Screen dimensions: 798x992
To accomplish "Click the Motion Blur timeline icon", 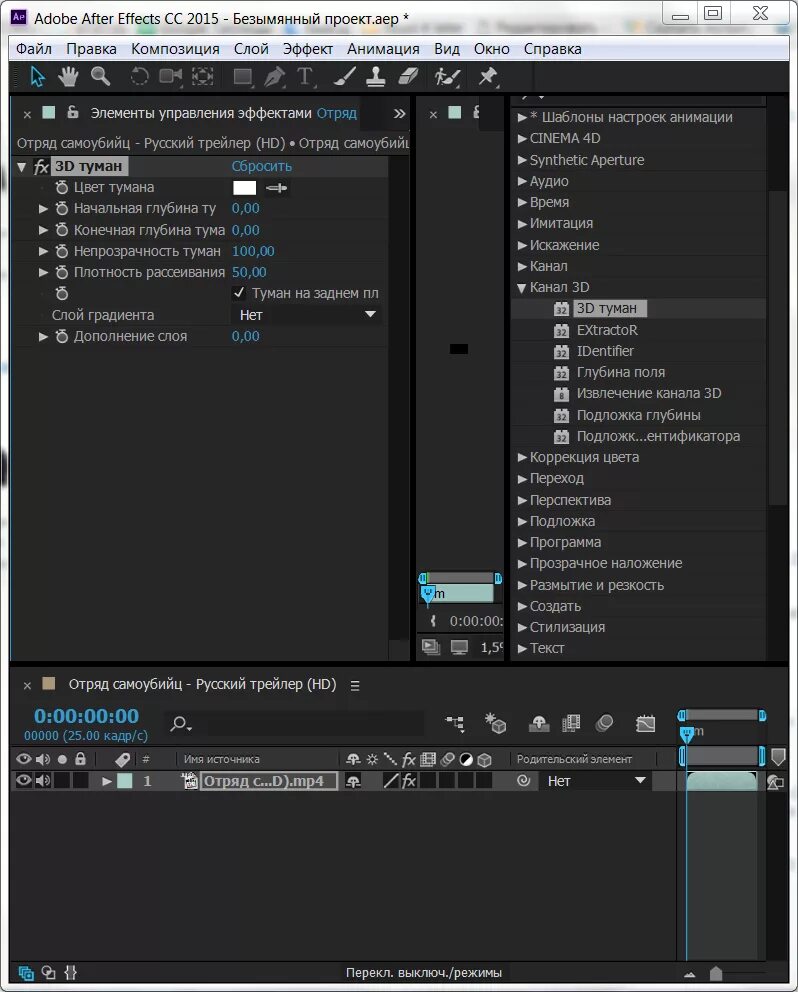I will point(604,723).
